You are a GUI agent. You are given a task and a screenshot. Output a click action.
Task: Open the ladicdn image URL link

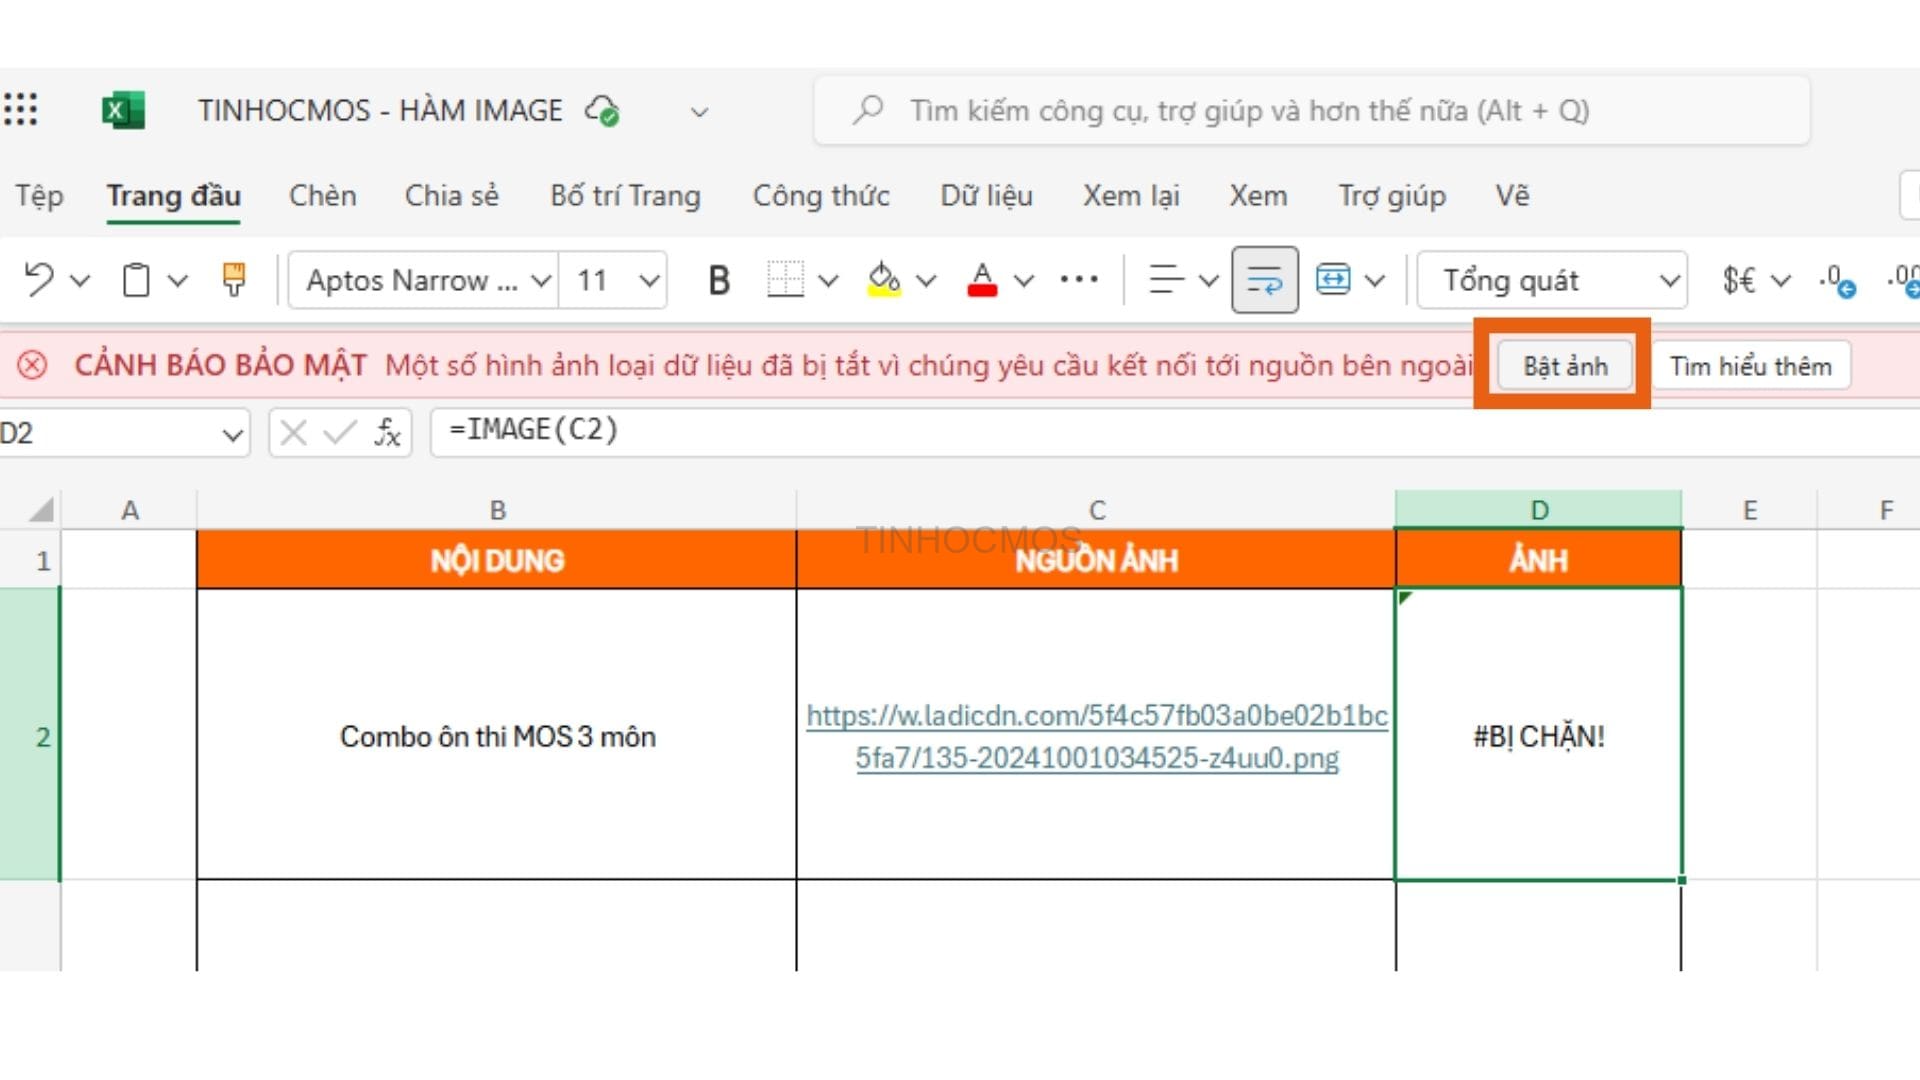click(x=1097, y=737)
